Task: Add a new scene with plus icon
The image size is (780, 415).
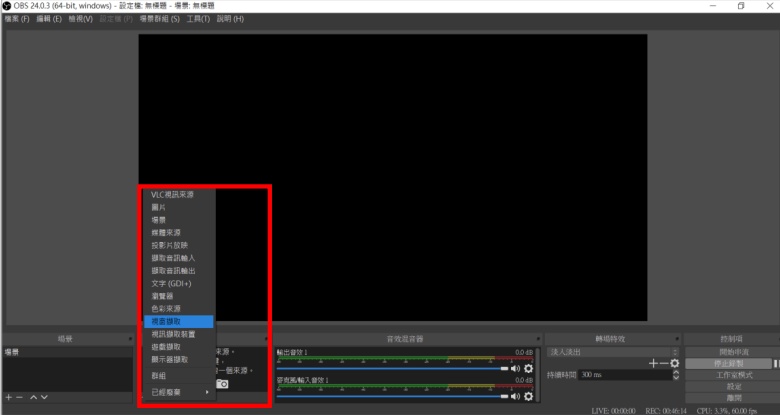Action: [x=8, y=397]
